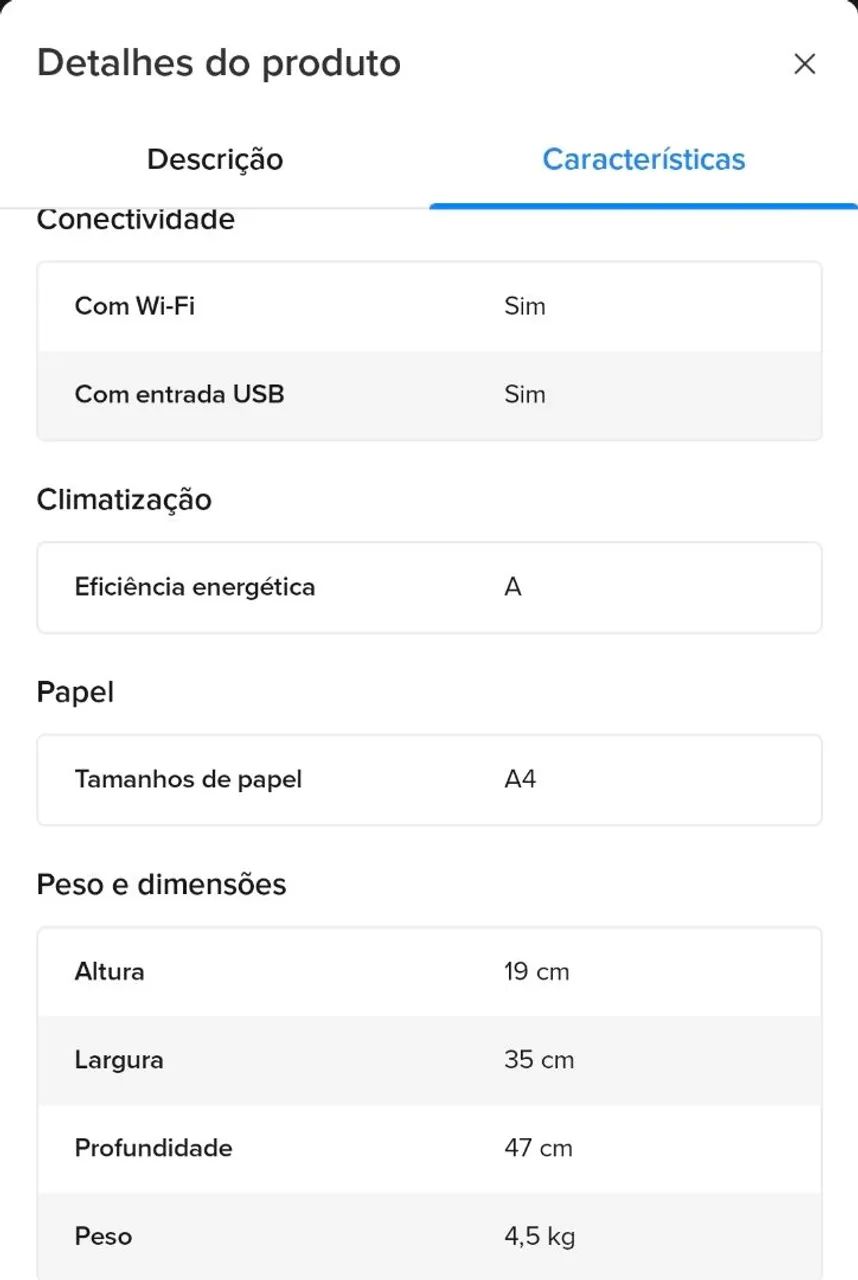Image resolution: width=858 pixels, height=1280 pixels.
Task: Click the 47 cm depth value
Action: point(539,1148)
